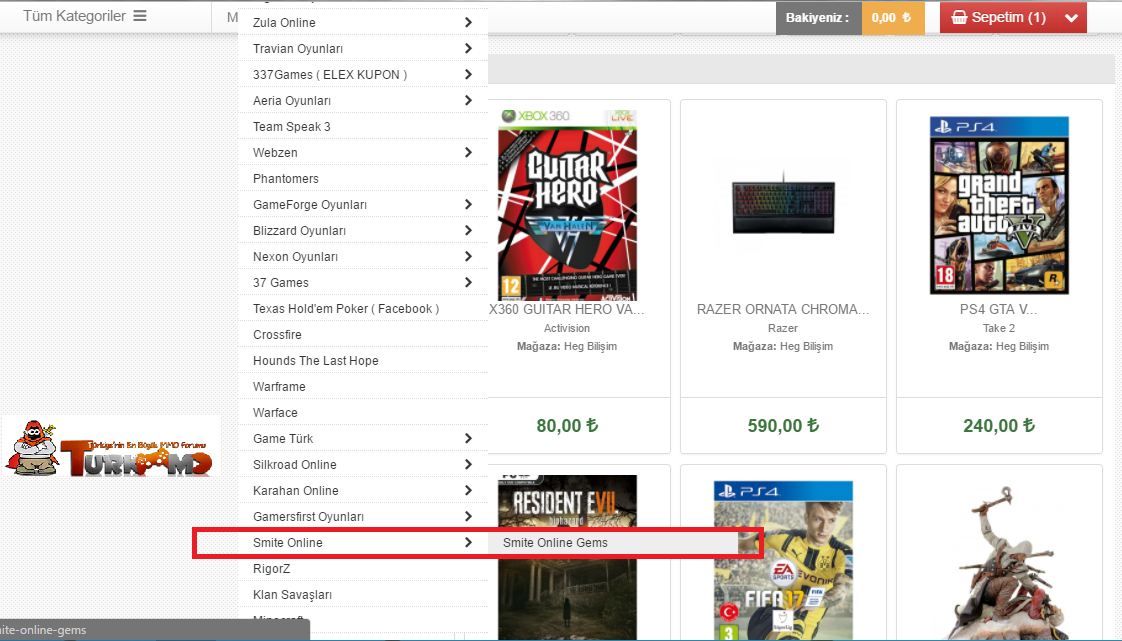Open the Razer Ornata Chroma keyboard image

784,205
